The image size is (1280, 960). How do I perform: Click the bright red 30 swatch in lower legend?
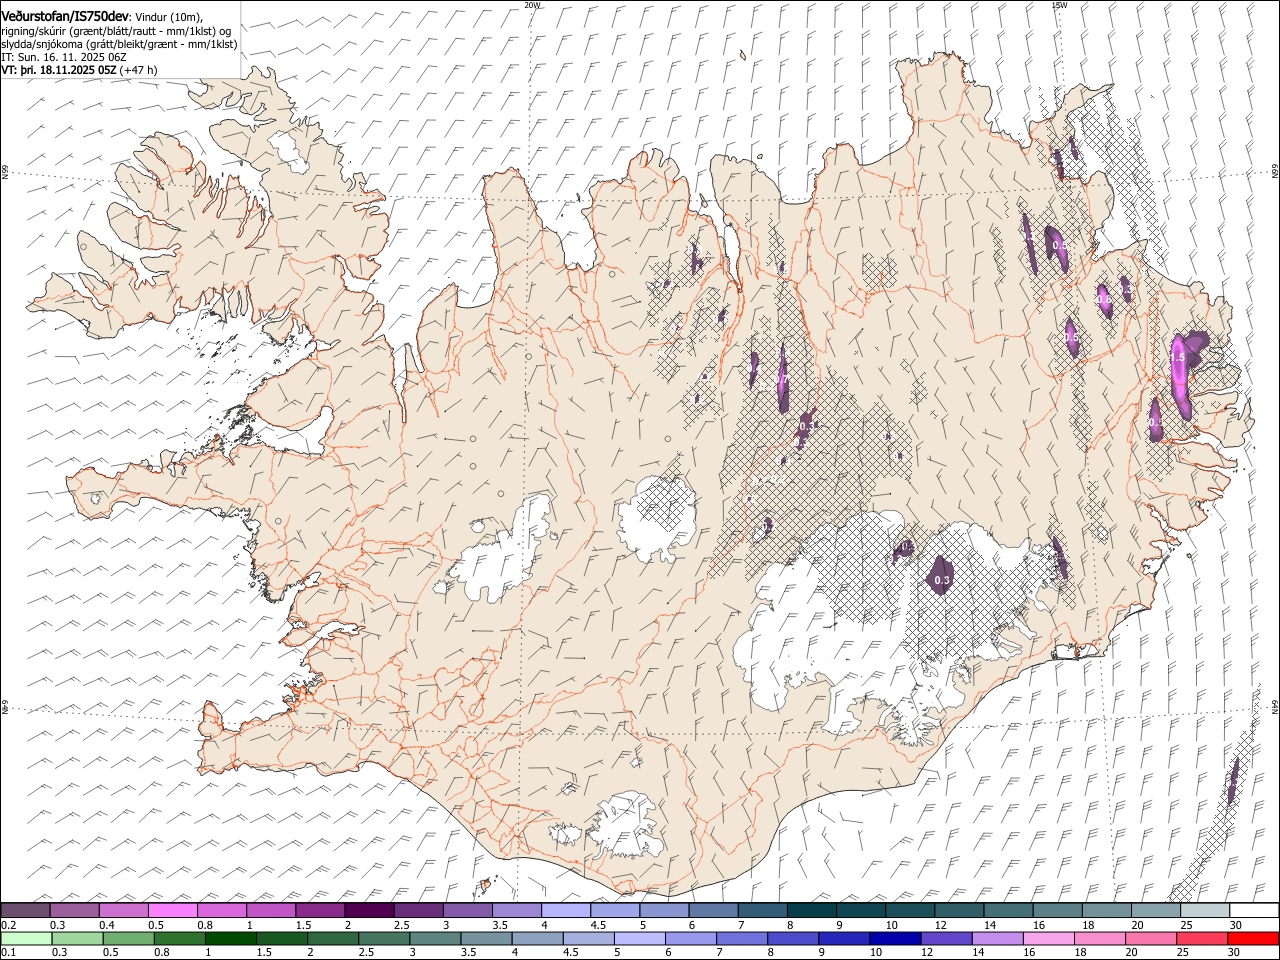1253,939
